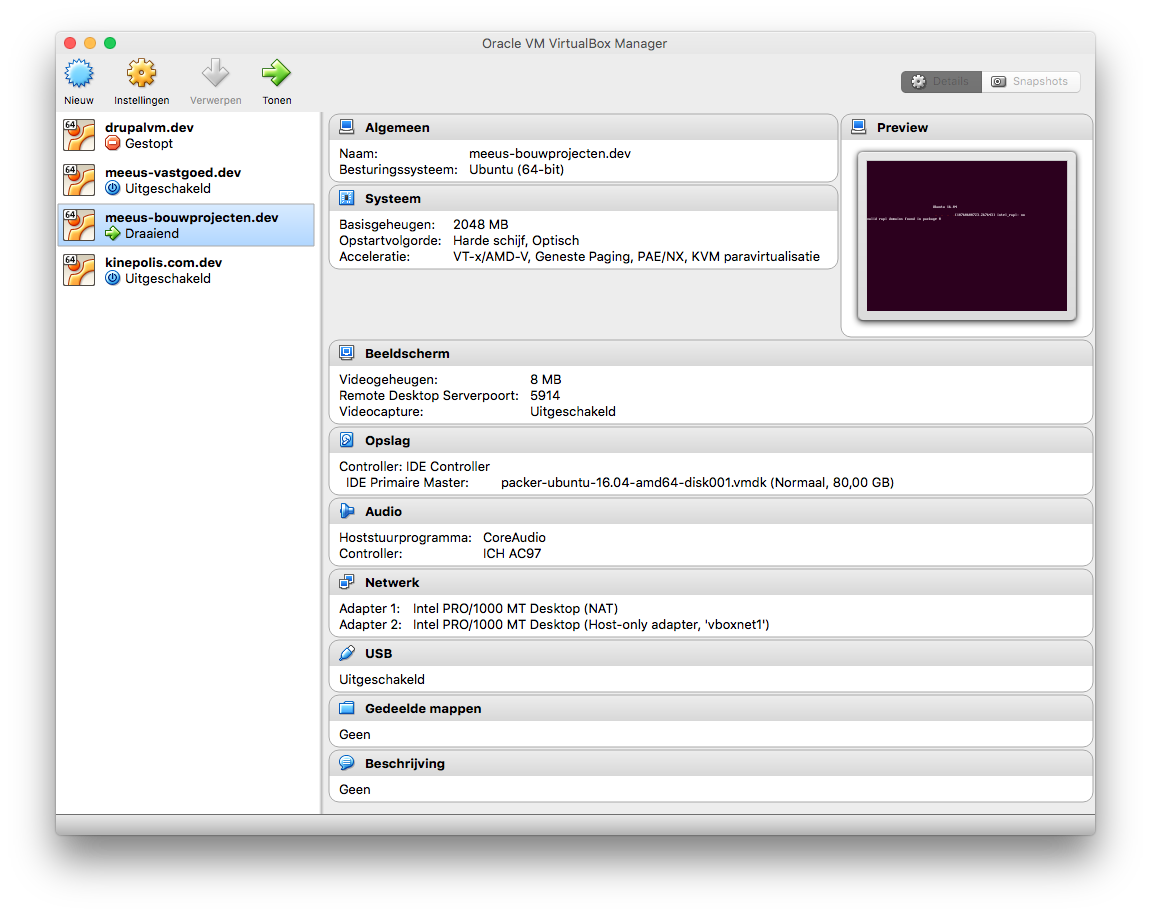
Task: Click the Netwerk section icon
Action: [347, 581]
